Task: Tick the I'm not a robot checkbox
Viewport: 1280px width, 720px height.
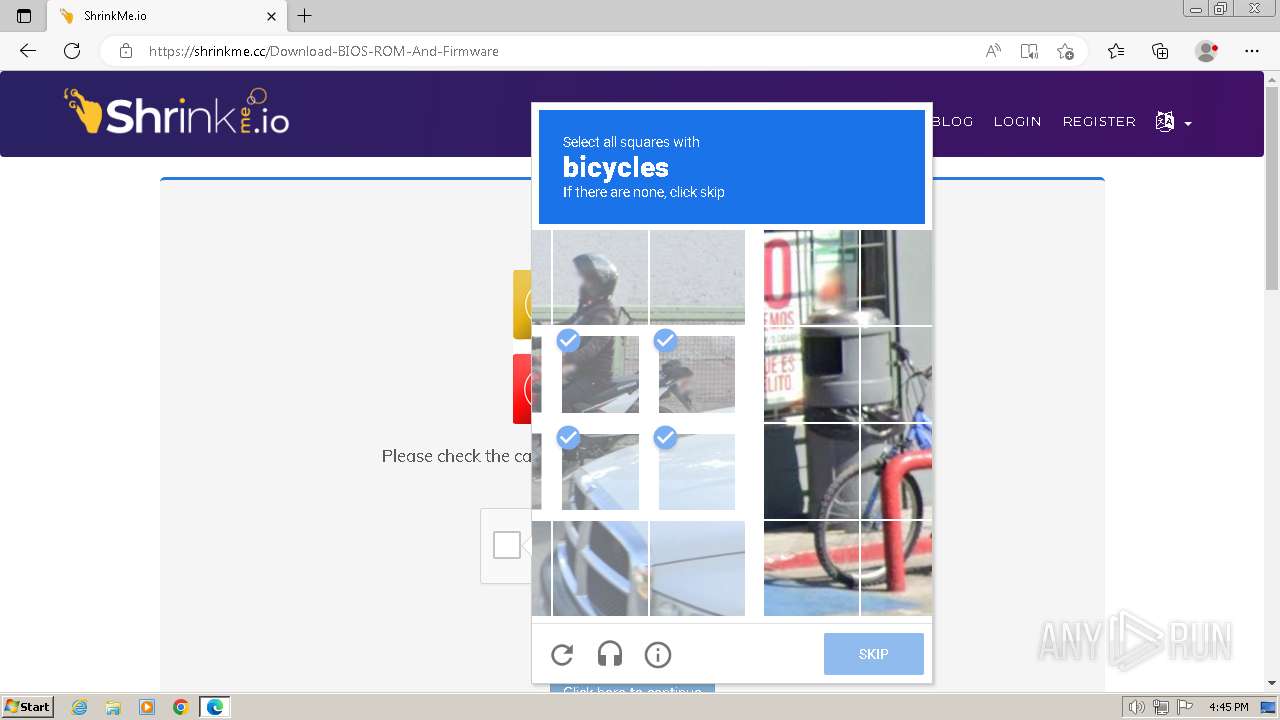Action: 507,545
